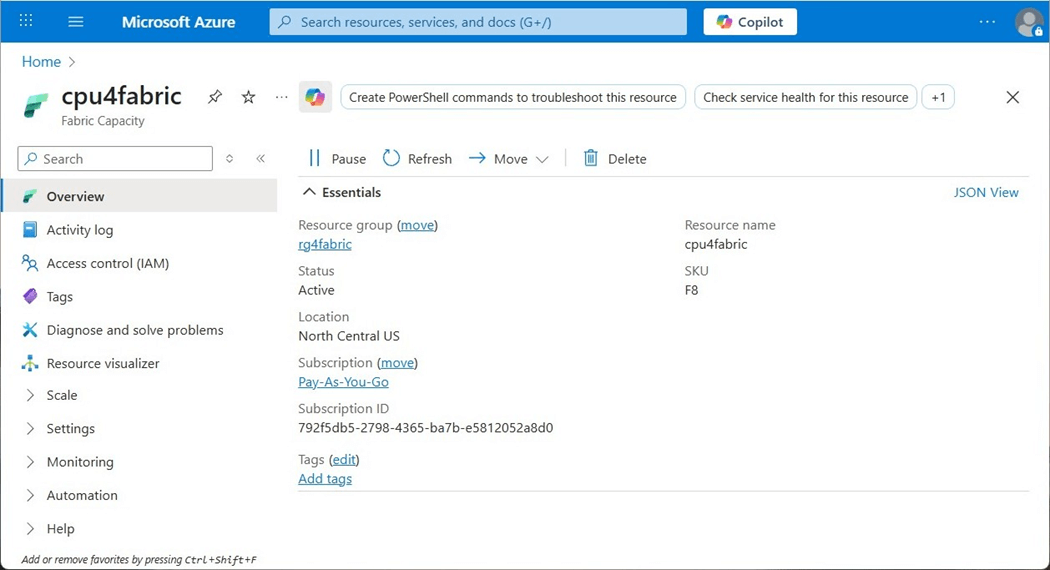The height and width of the screenshot is (570, 1050).
Task: Refresh the resource overview
Action: pyautogui.click(x=418, y=159)
